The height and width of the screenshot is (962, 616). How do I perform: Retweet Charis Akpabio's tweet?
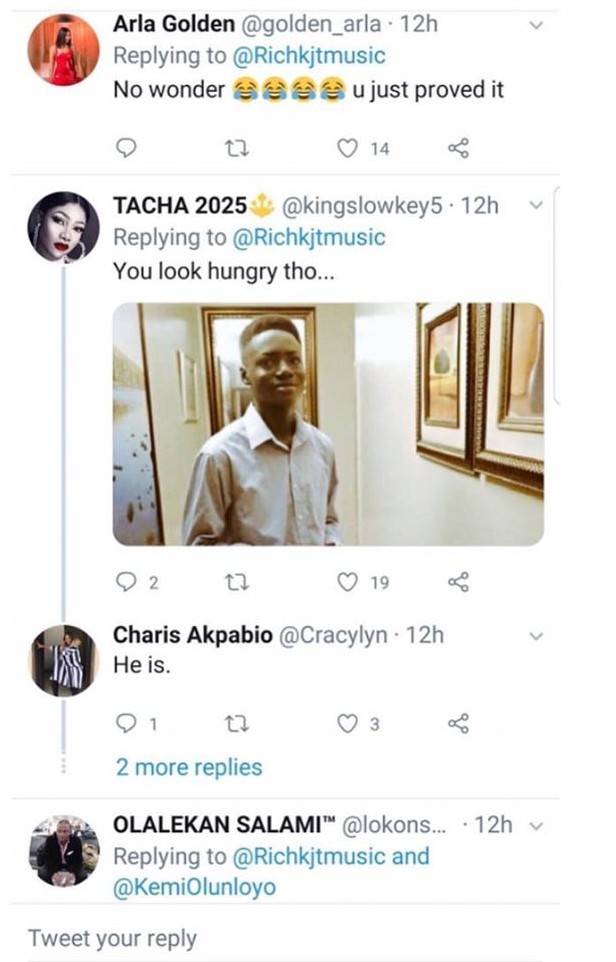pos(235,723)
